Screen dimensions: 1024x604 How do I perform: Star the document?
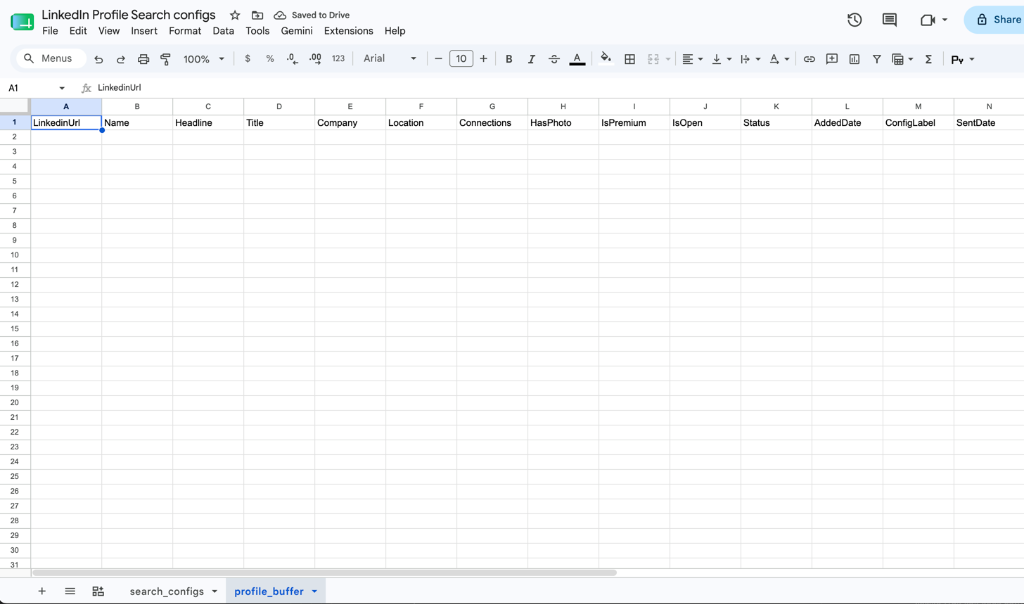coord(235,15)
